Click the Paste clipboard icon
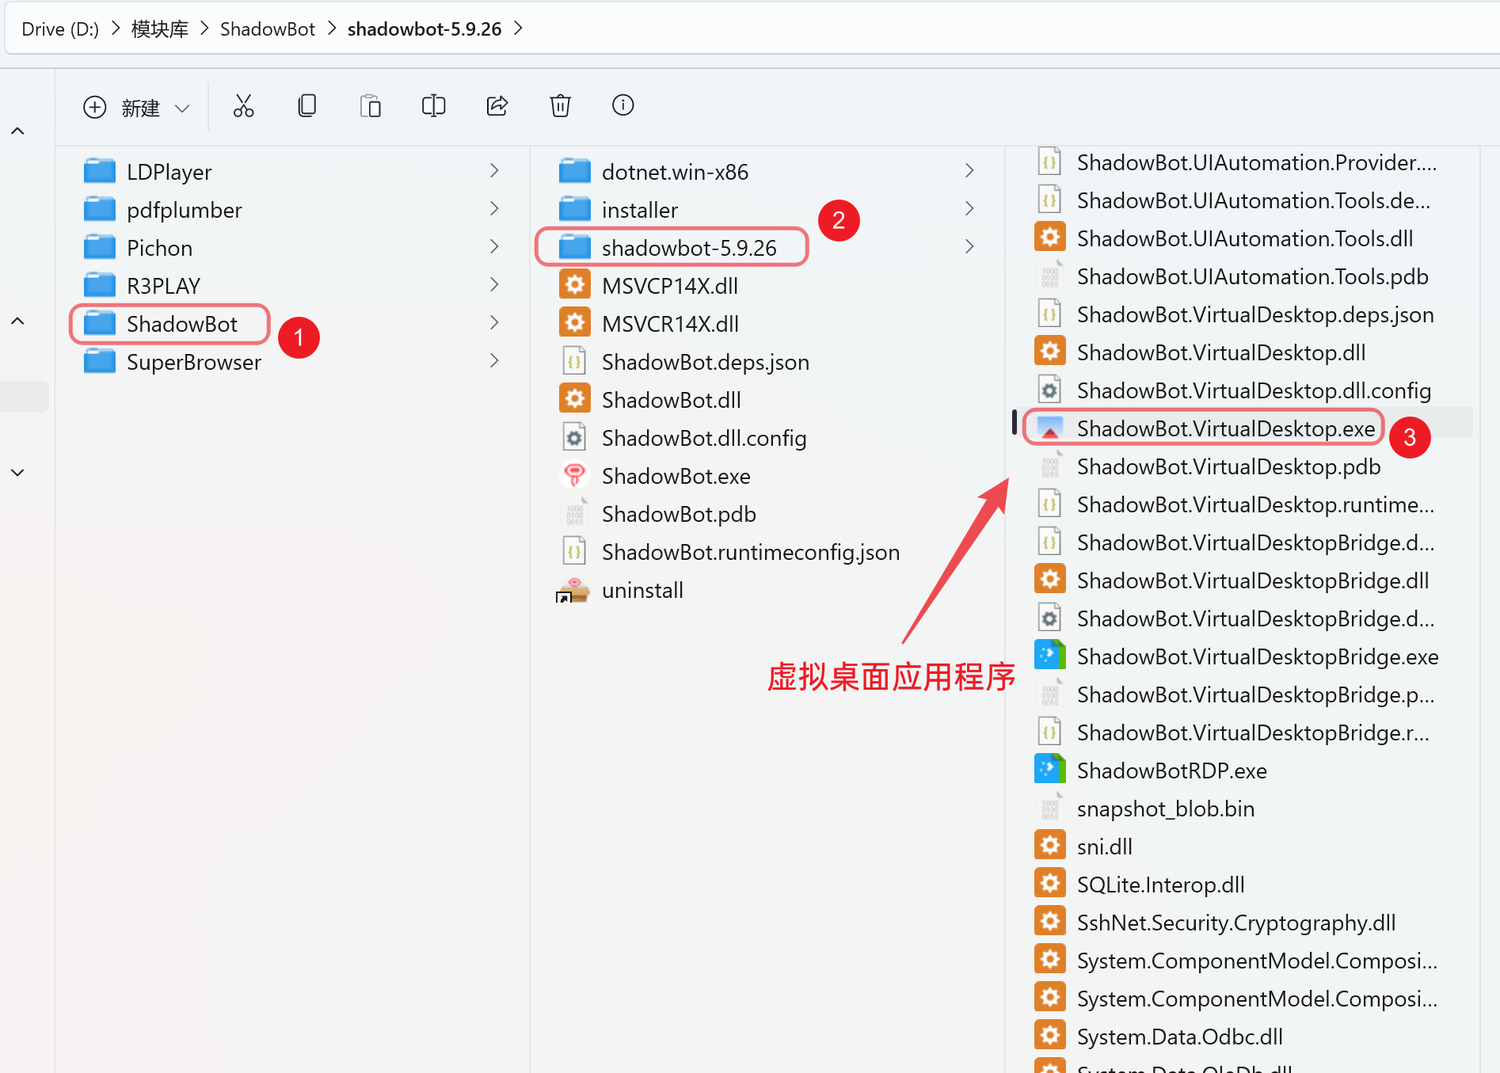This screenshot has height=1073, width=1500. [370, 106]
